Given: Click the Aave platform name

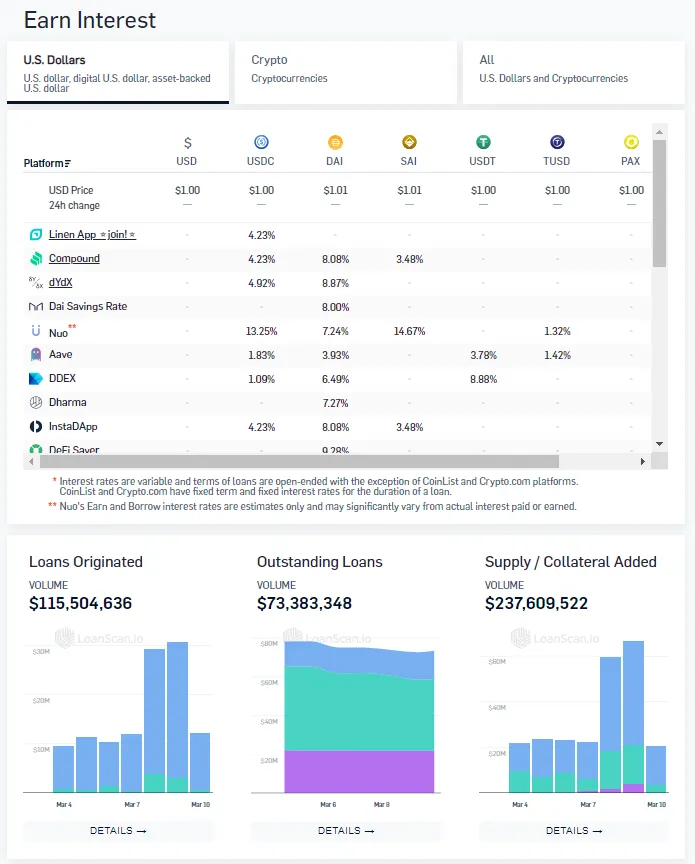Looking at the screenshot, I should tap(61, 354).
